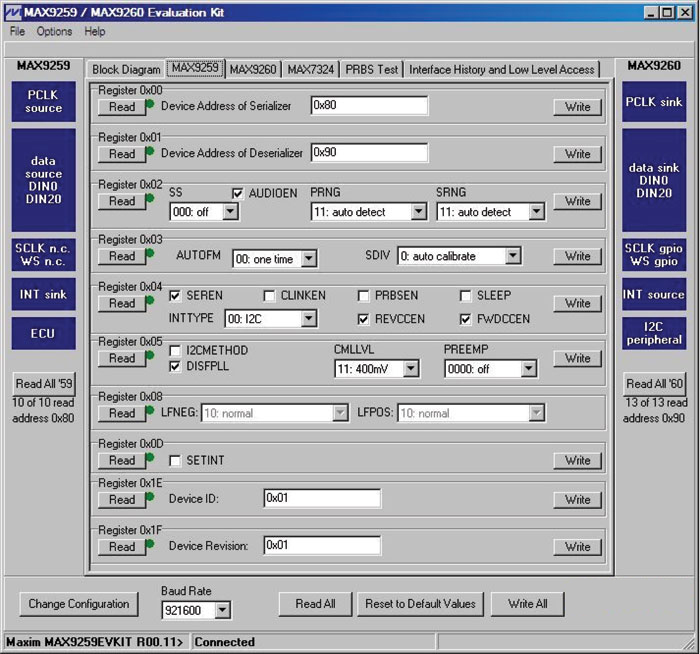Open the INTTYPE dropdown

pos(308,319)
